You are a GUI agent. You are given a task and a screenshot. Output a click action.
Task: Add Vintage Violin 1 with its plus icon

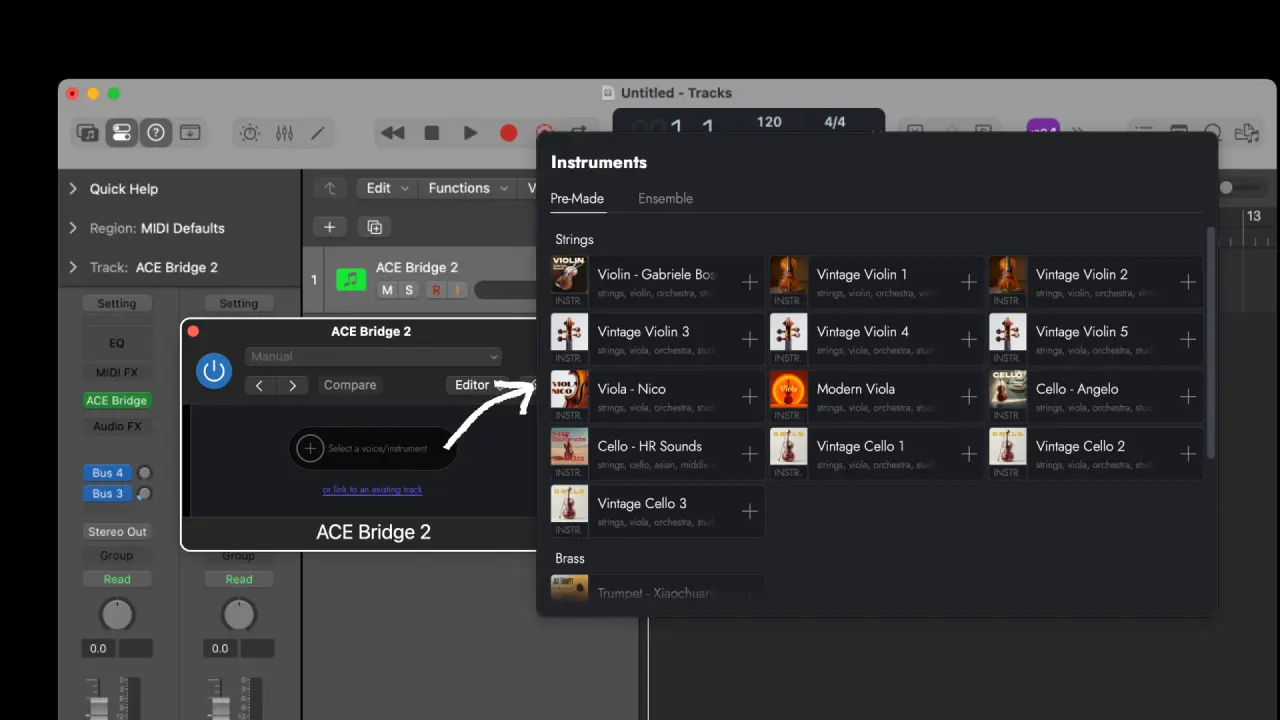coord(968,282)
